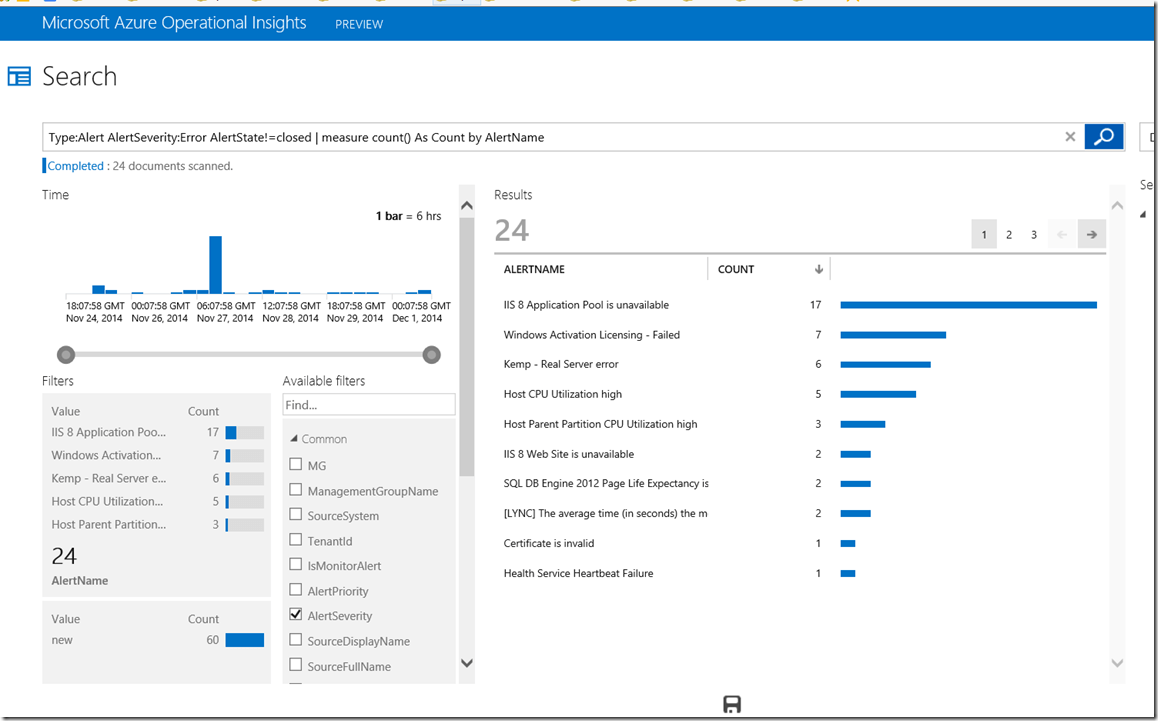Enable the ManagementGroupName filter checkbox
Image resolution: width=1158 pixels, height=721 pixels.
point(296,490)
